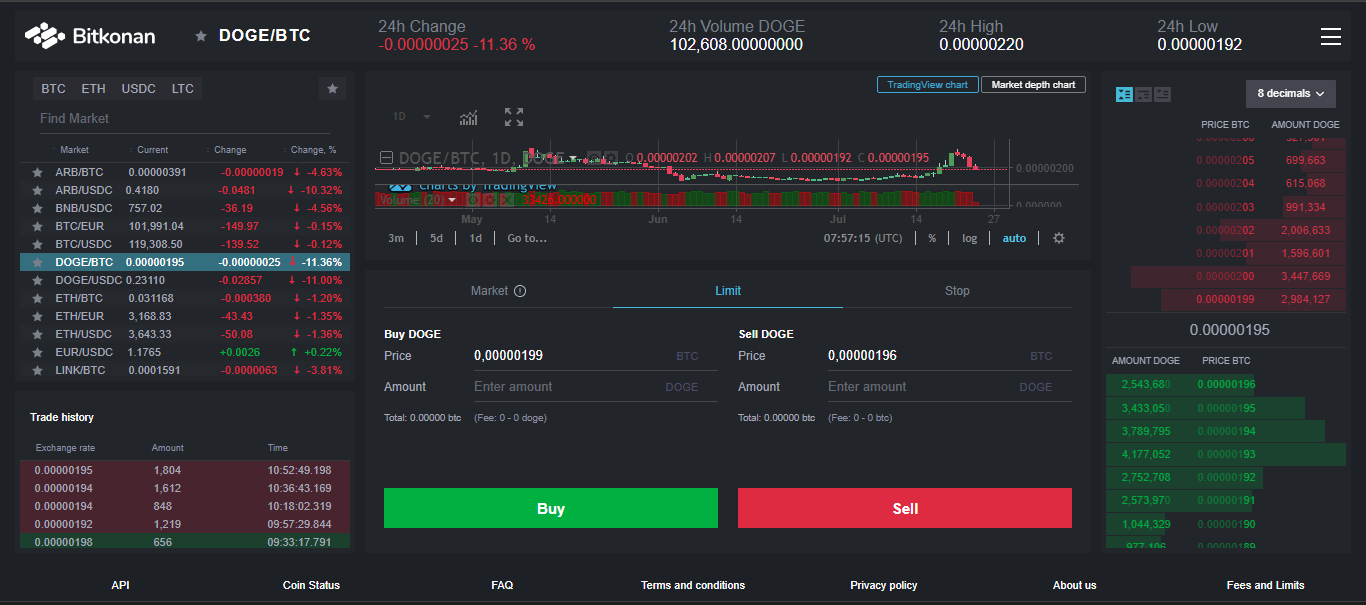Set chart range to 3m
Viewport: 1366px width, 605px height.
click(x=396, y=238)
